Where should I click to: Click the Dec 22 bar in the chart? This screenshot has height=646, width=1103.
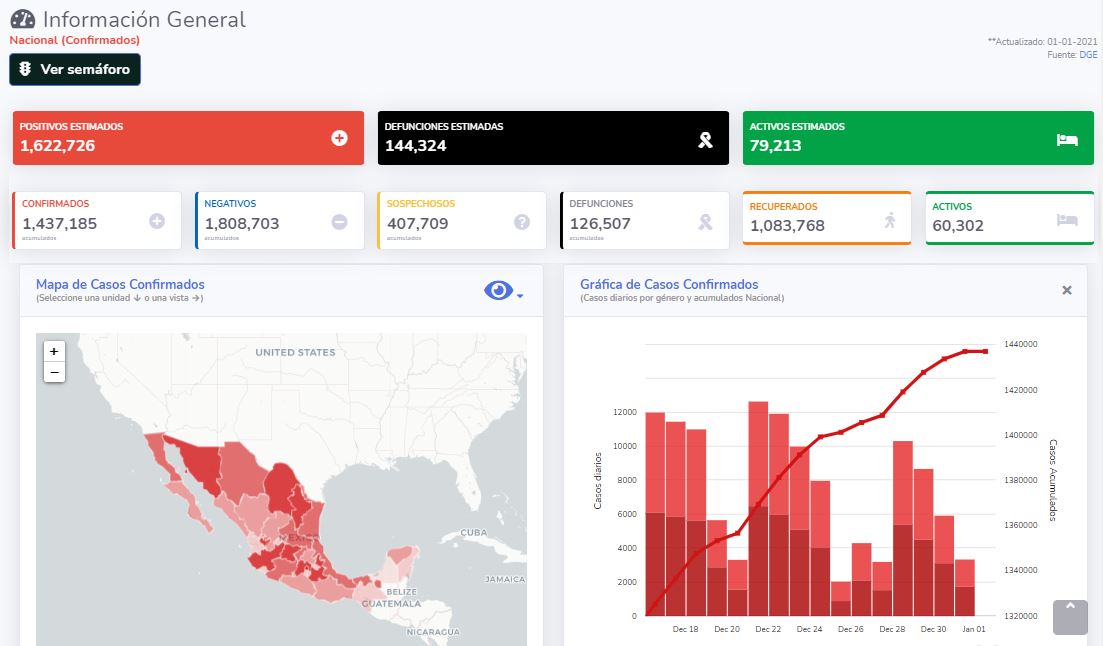point(758,510)
